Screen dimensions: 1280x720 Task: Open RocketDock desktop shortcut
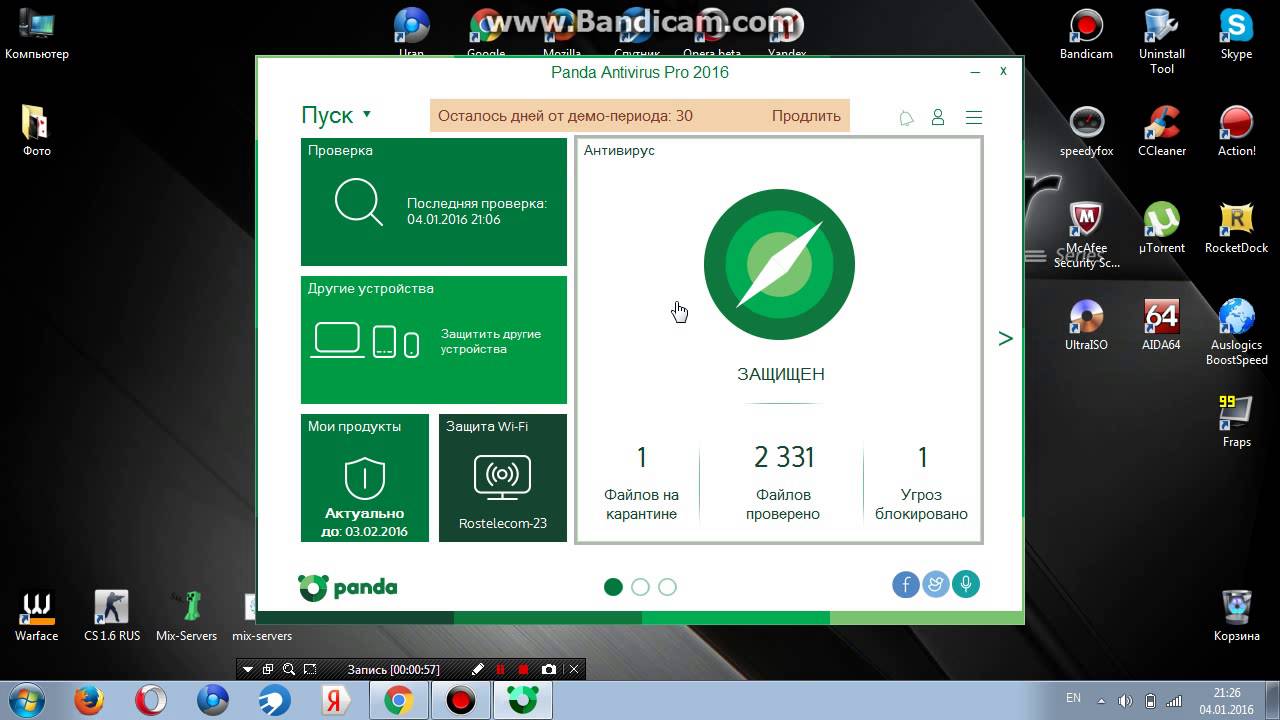click(x=1236, y=228)
